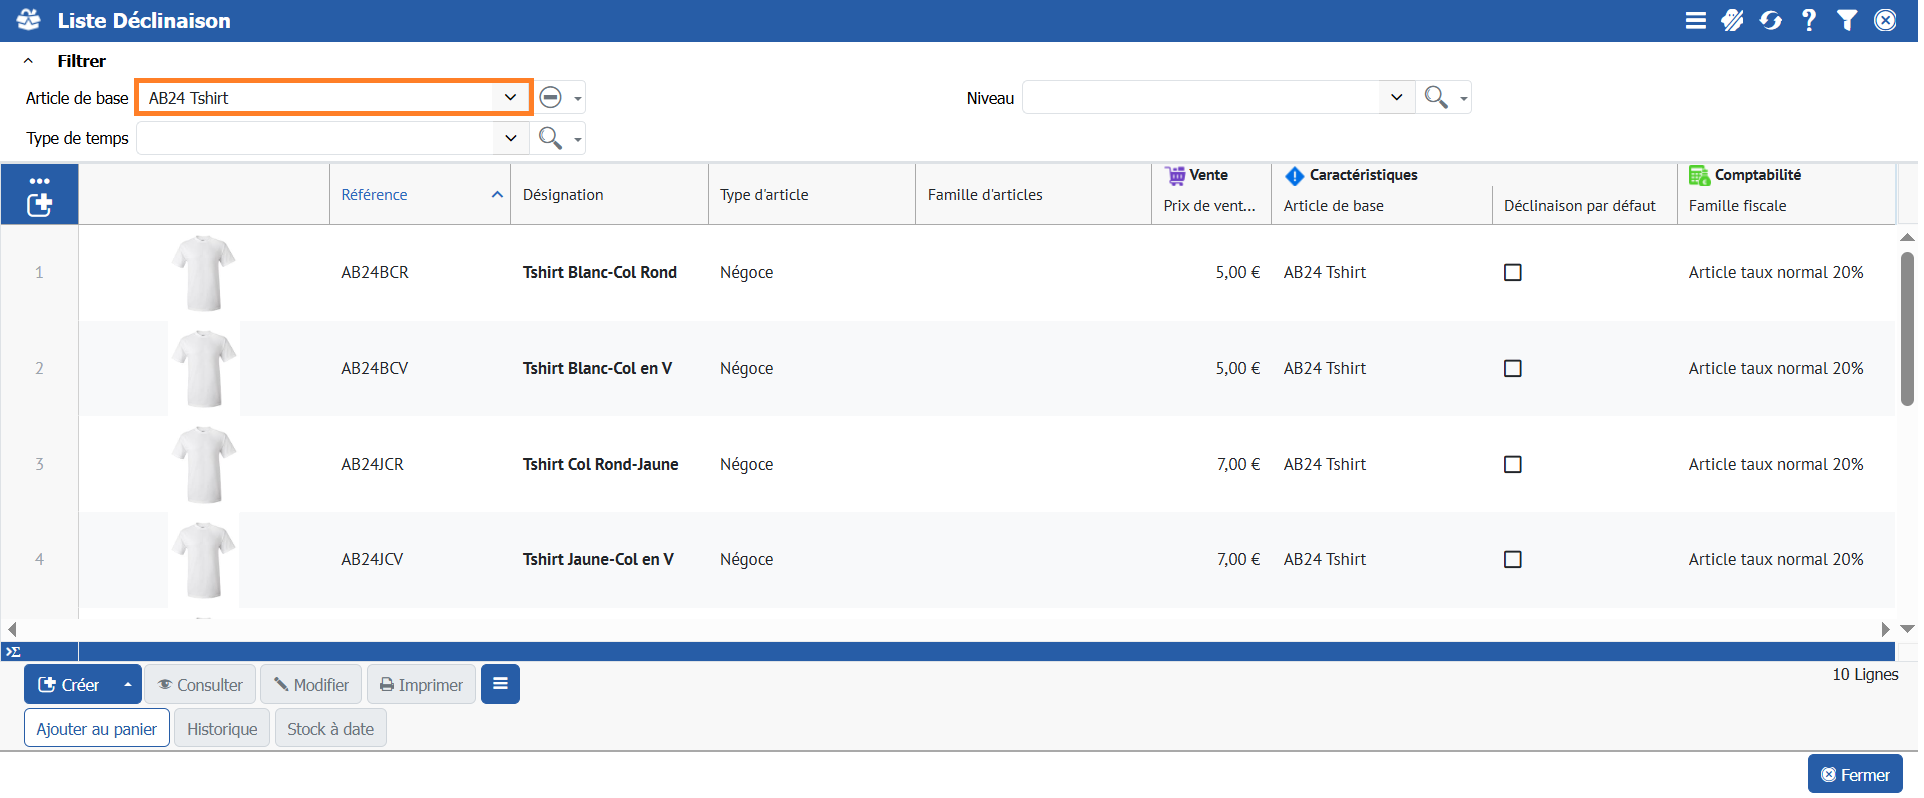Click the minus-circle icon beside Article de base
The image size is (1924, 798).
click(550, 97)
